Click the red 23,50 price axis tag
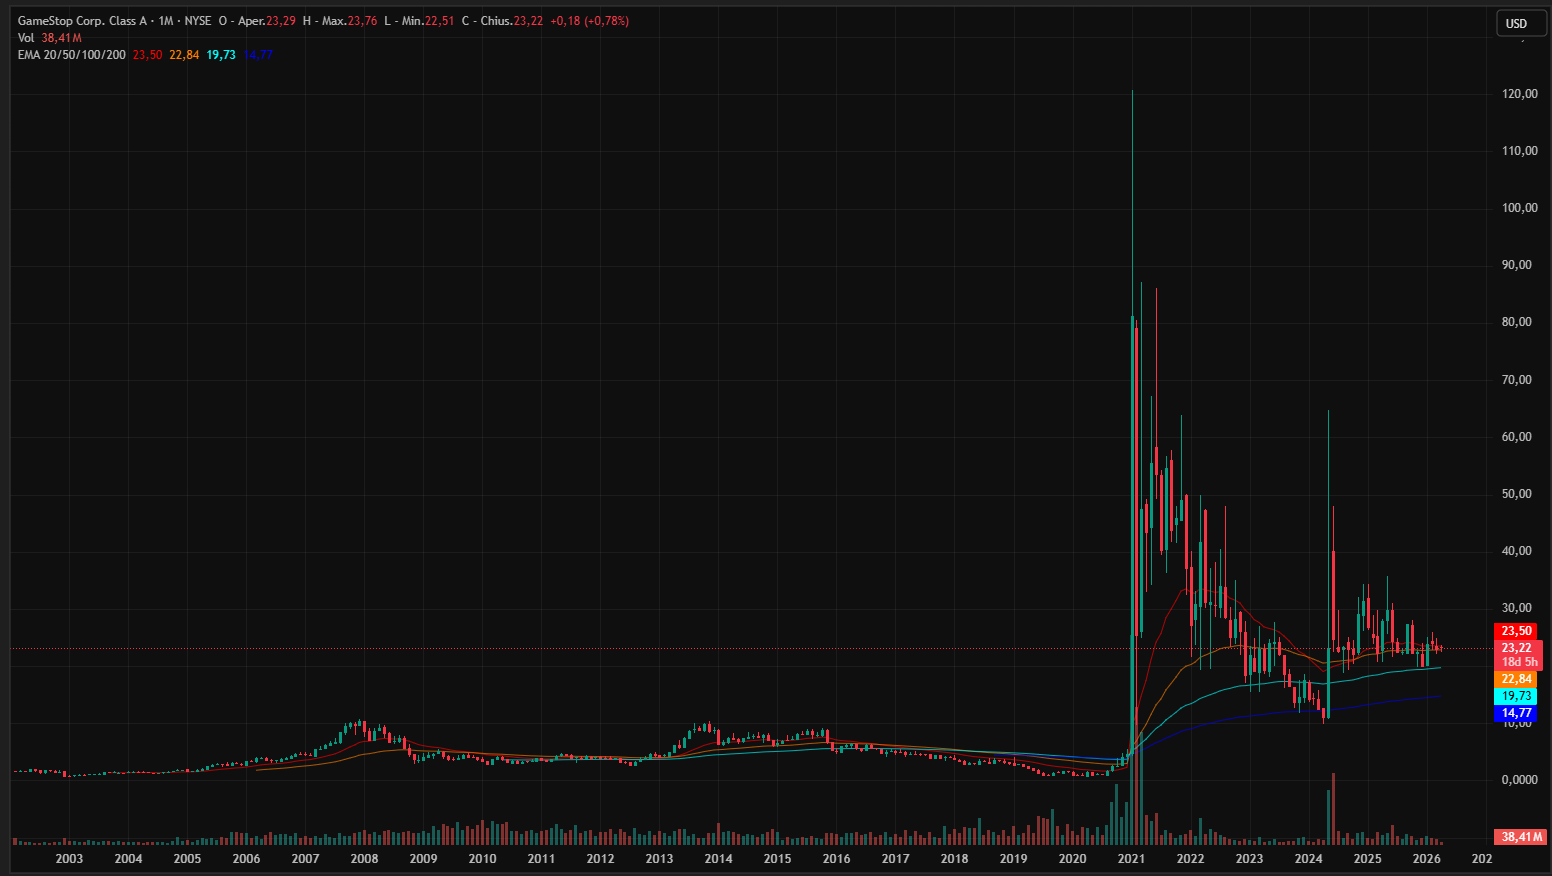This screenshot has height=876, width=1552. click(1517, 631)
